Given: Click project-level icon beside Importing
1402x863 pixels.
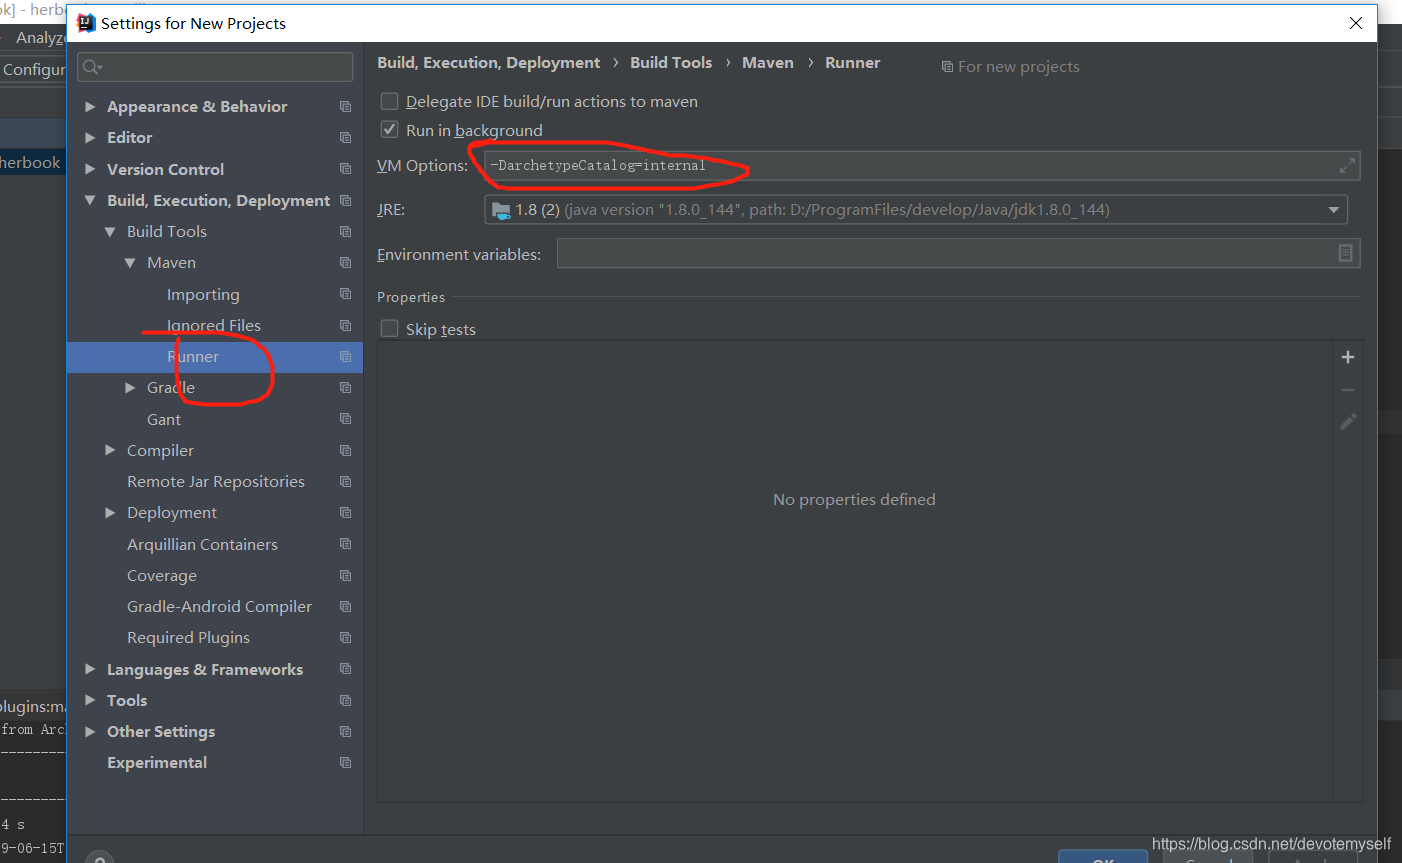Looking at the screenshot, I should click(x=345, y=294).
